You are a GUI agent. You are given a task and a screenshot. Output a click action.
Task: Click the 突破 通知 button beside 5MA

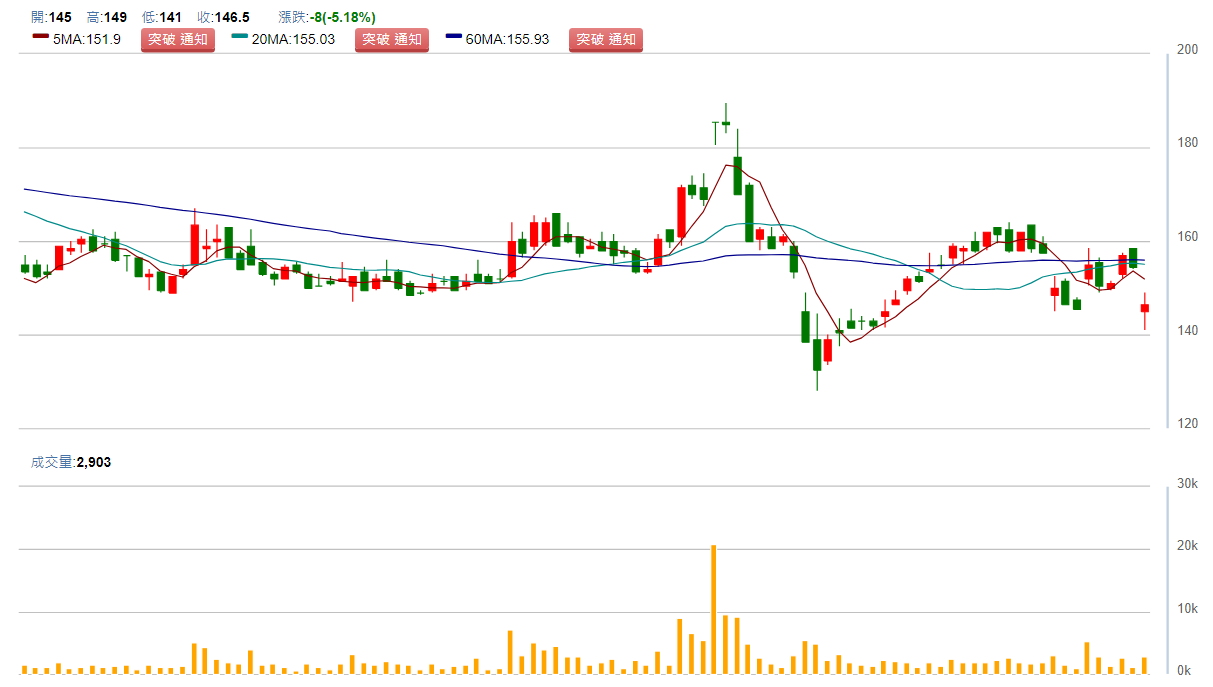(177, 40)
